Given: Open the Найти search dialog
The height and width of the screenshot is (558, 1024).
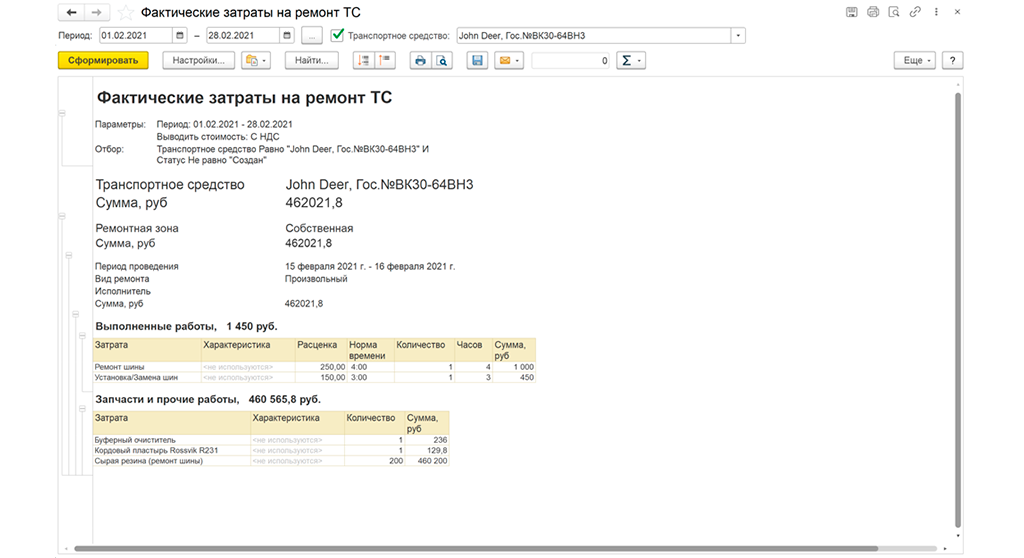Looking at the screenshot, I should click(312, 60).
